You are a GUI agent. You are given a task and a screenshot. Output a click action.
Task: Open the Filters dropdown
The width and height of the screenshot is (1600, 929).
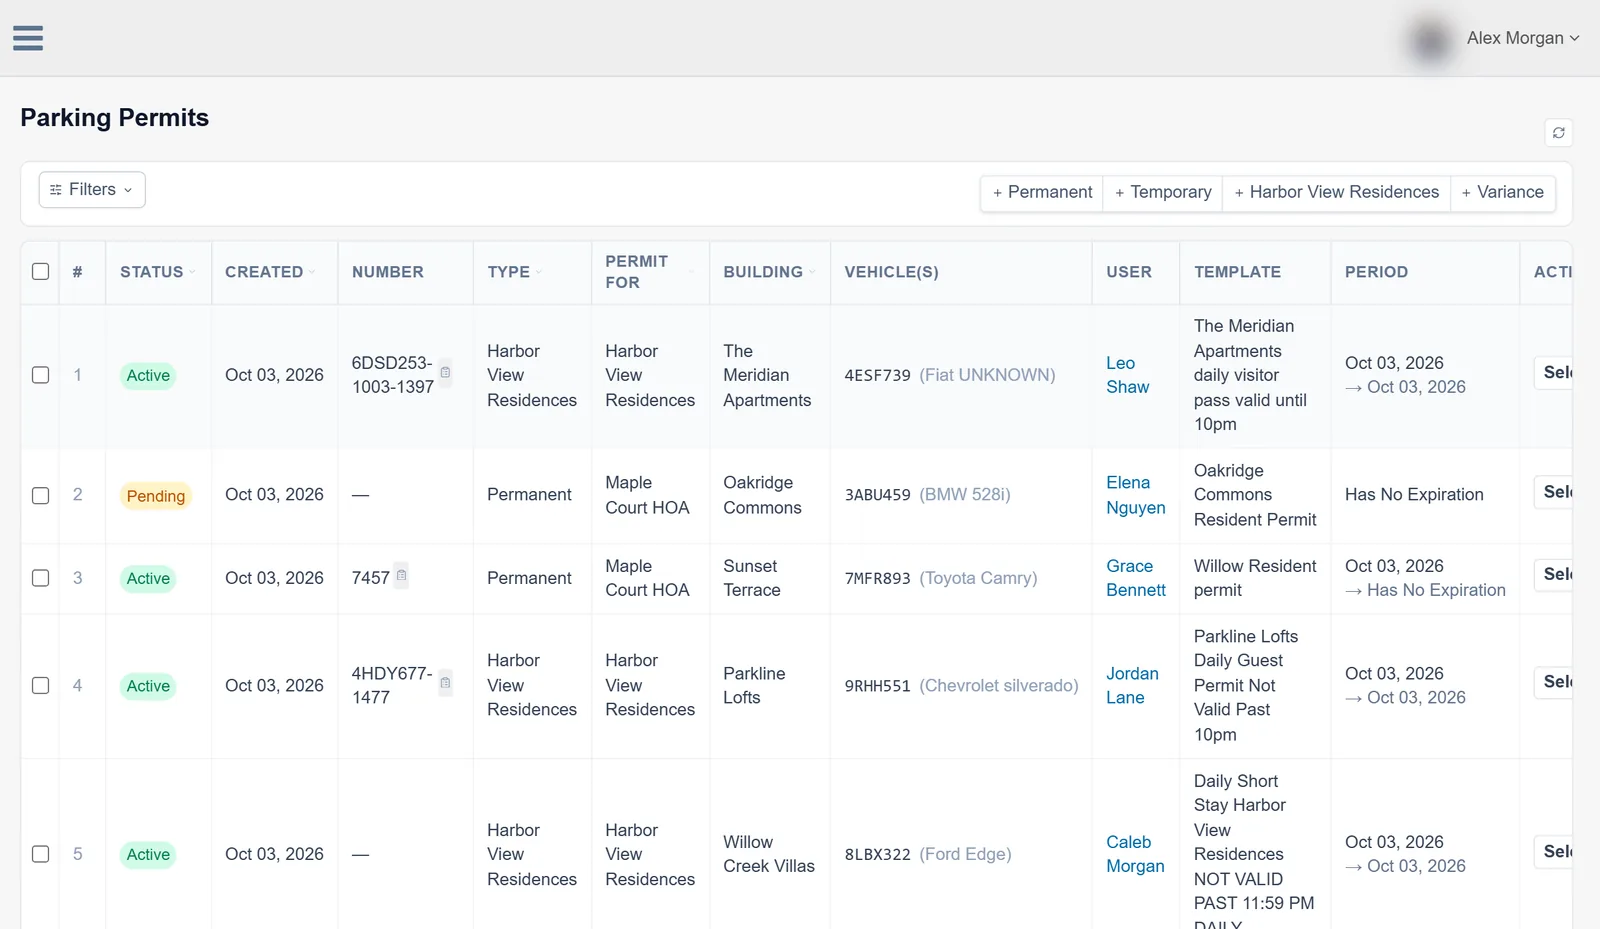coord(92,190)
